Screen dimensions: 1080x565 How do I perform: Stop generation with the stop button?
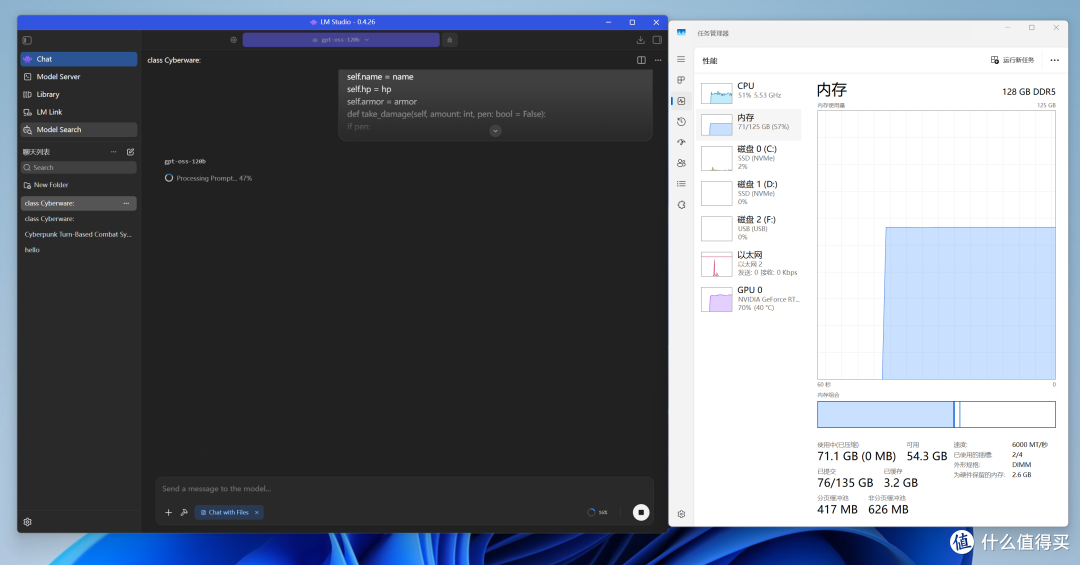(641, 512)
